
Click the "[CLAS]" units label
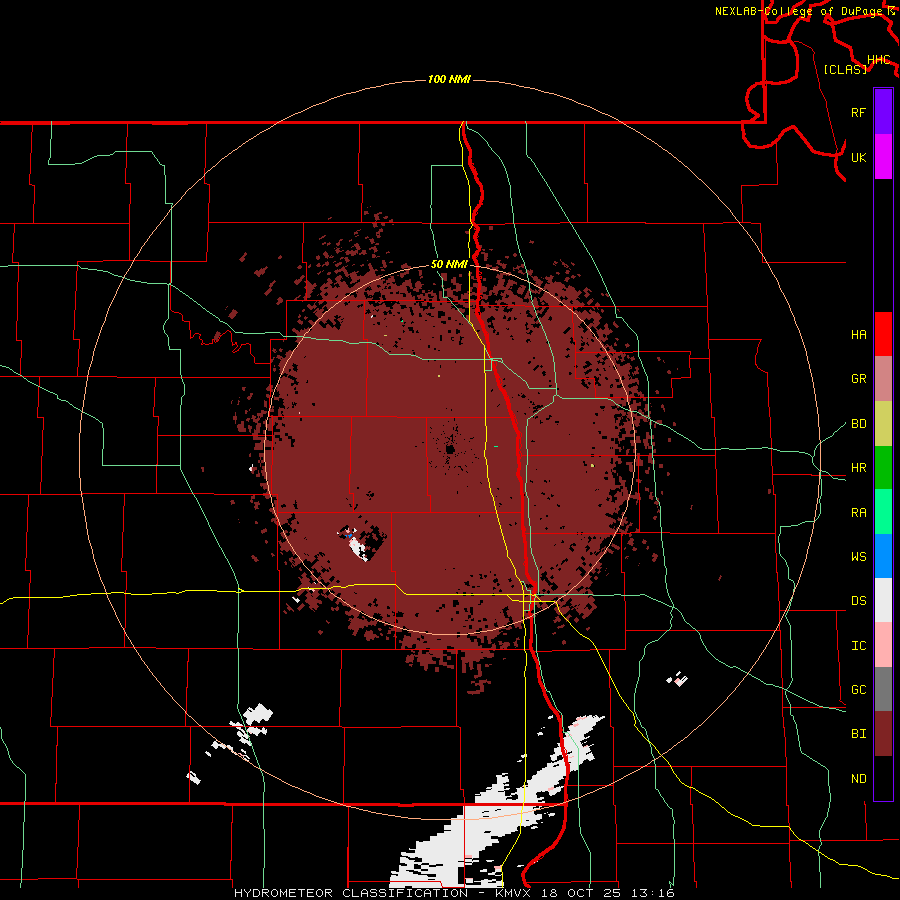coord(844,70)
